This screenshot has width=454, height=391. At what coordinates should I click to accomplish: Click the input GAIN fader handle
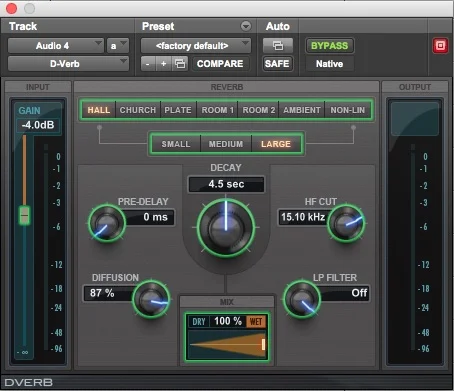tap(24, 215)
